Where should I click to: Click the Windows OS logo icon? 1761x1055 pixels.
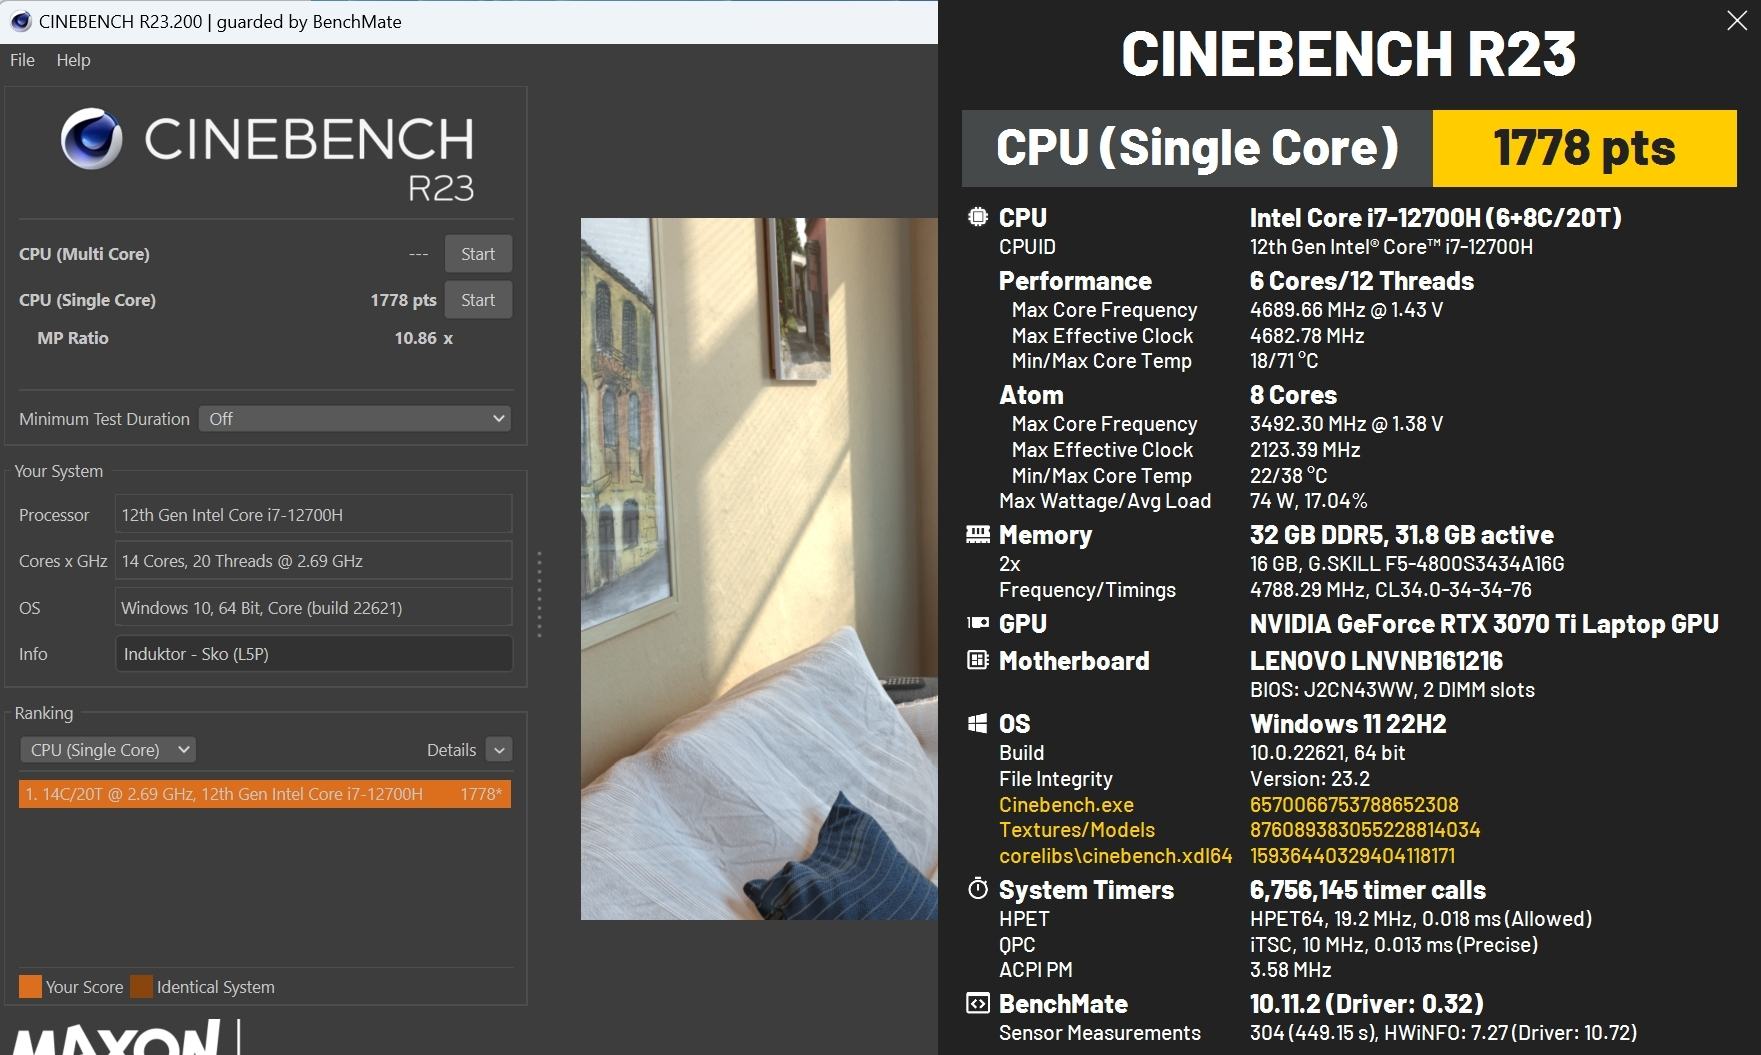[x=978, y=723]
